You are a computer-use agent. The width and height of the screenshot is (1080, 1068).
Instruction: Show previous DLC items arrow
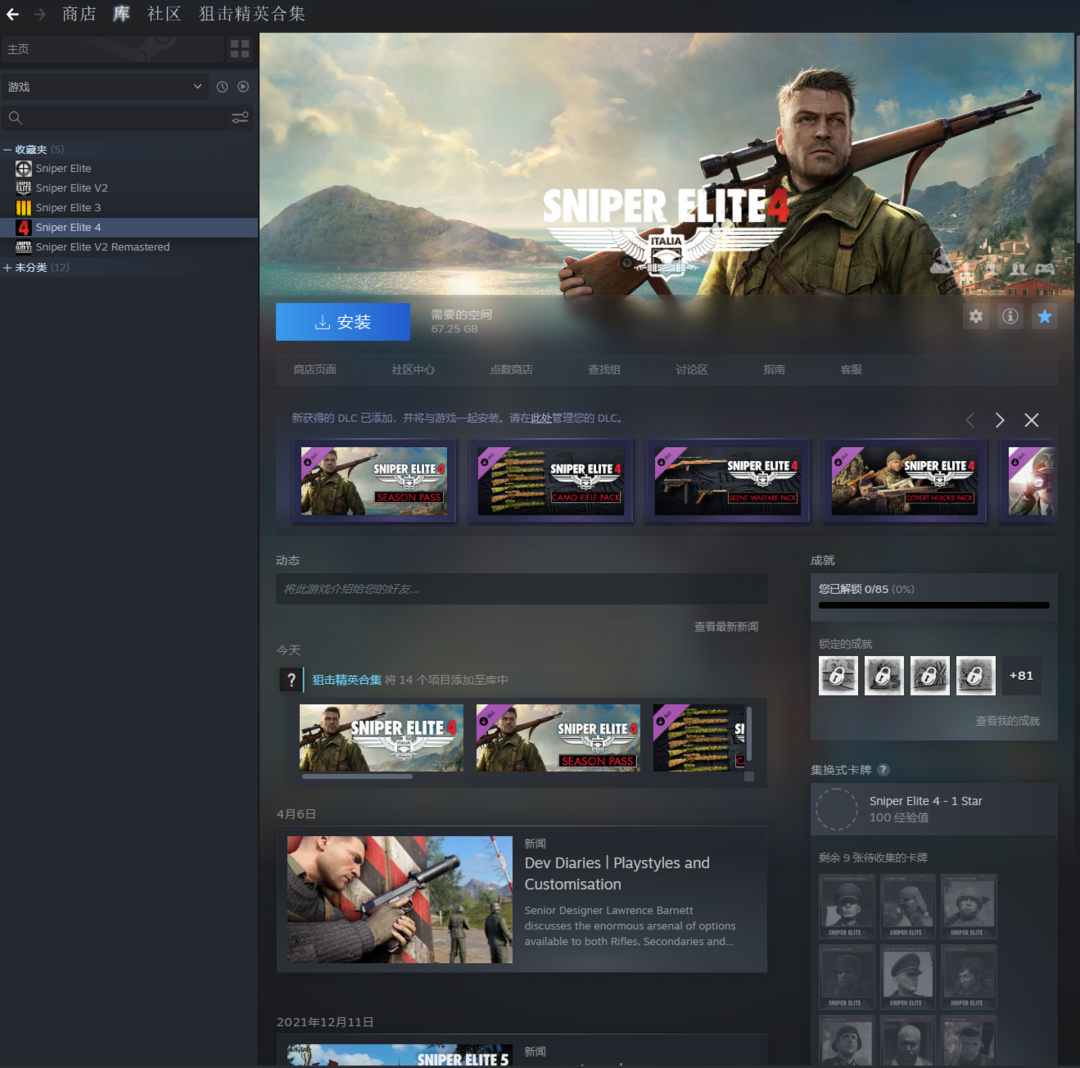pyautogui.click(x=970, y=420)
